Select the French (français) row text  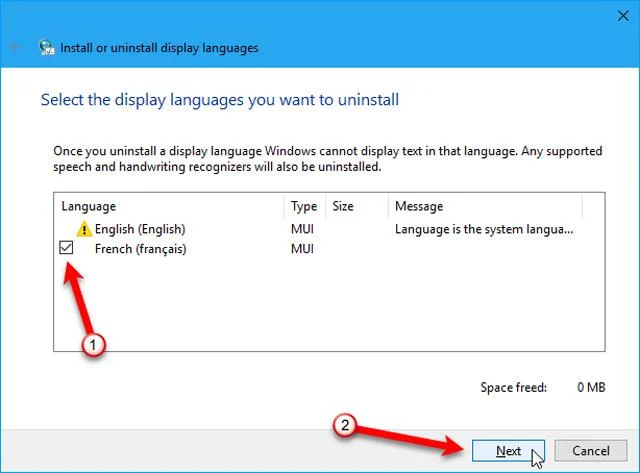click(140, 249)
